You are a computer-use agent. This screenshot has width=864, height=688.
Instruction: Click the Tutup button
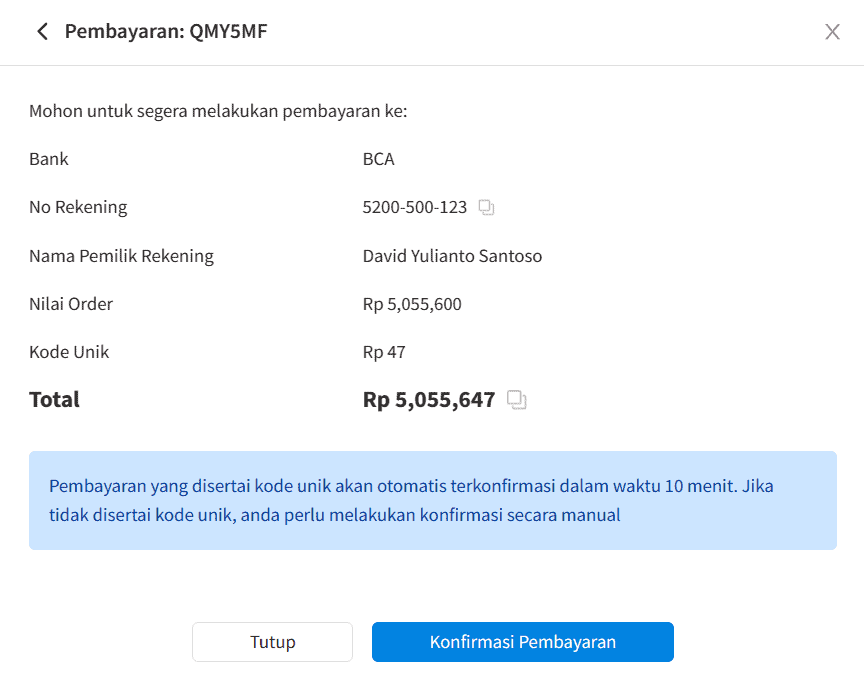pyautogui.click(x=272, y=642)
